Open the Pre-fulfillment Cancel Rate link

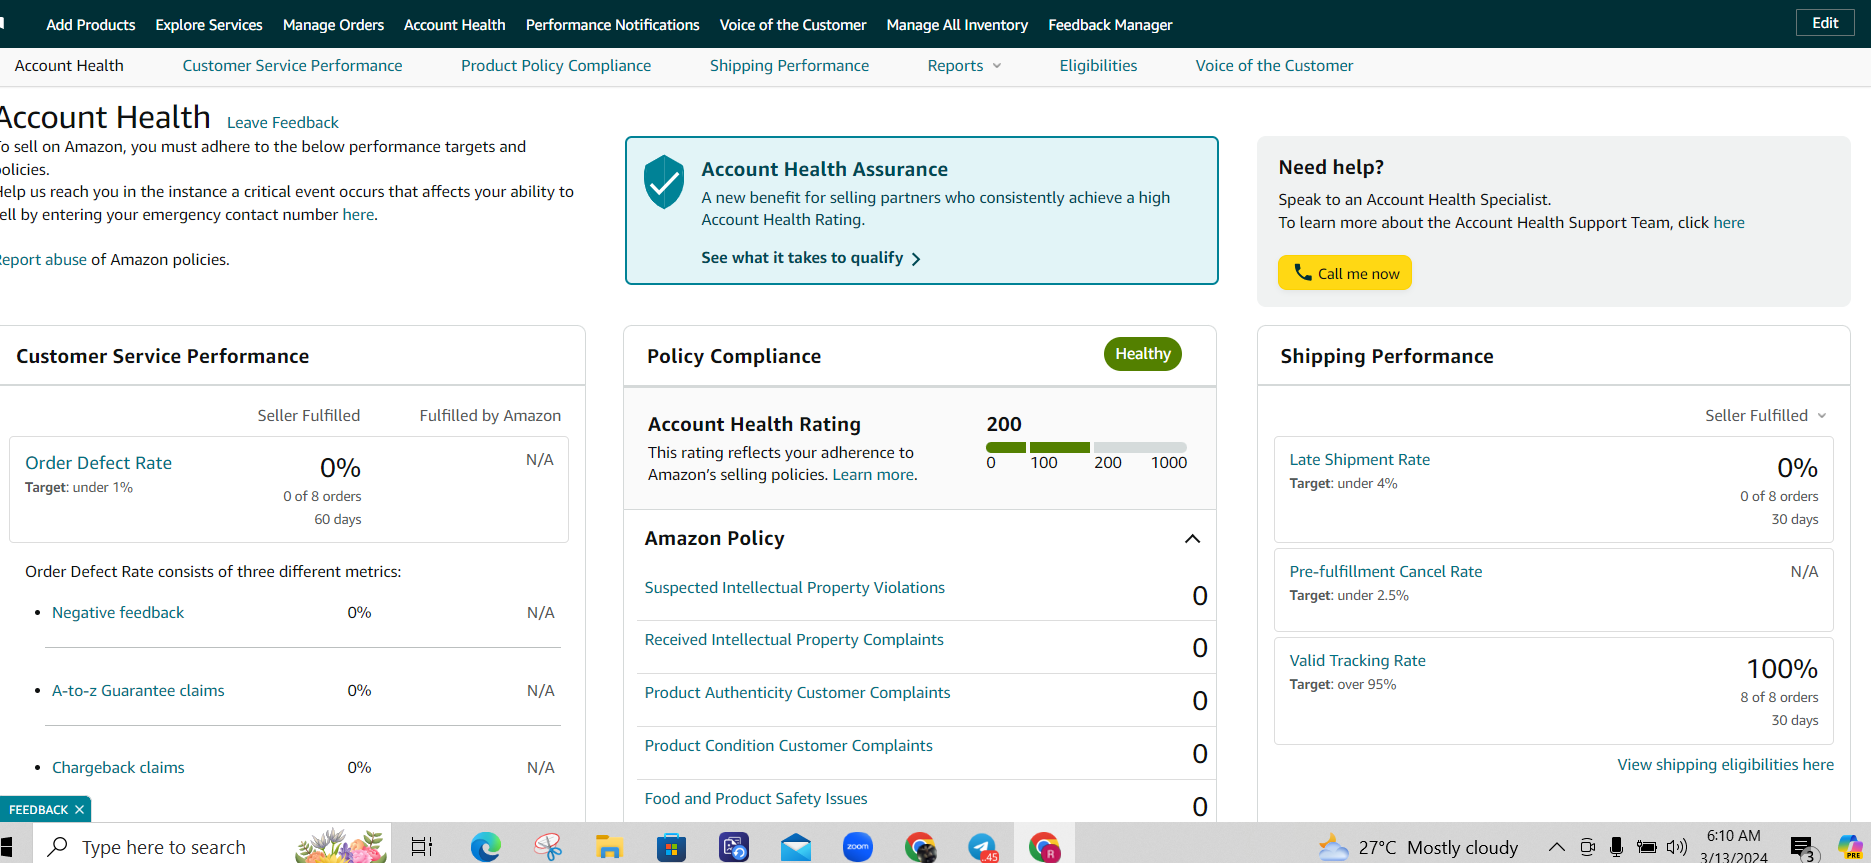1385,572
